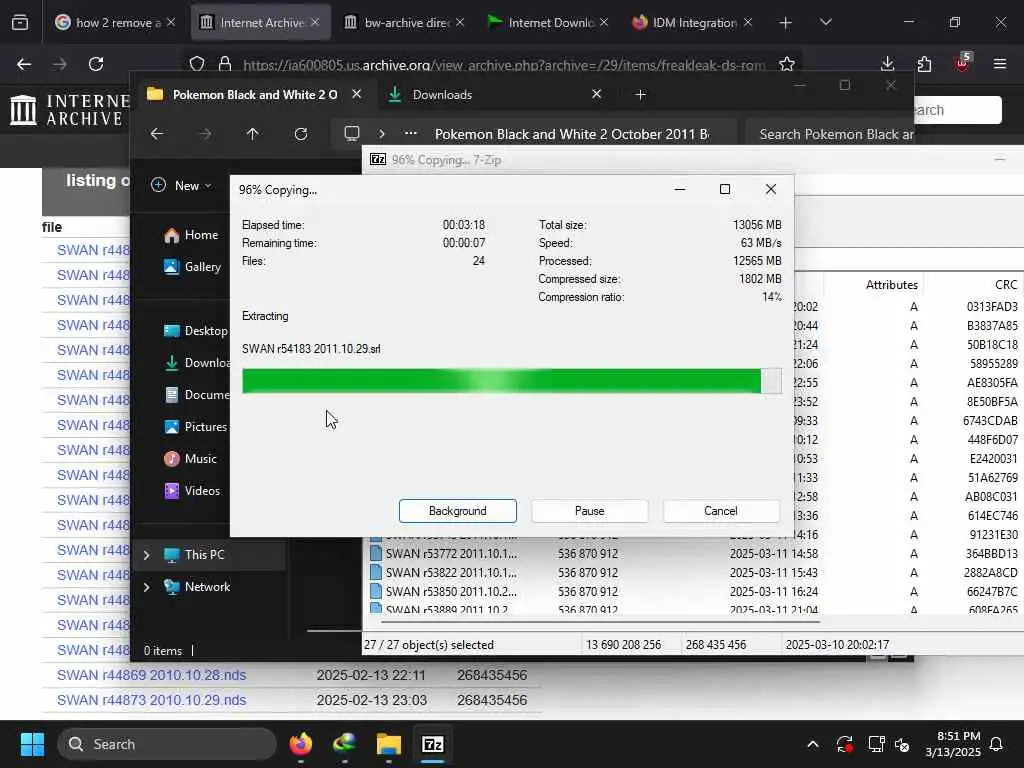Image resolution: width=1024 pixels, height=768 pixels.
Task: Open Home in Explorer sidebar
Action: tap(191, 235)
